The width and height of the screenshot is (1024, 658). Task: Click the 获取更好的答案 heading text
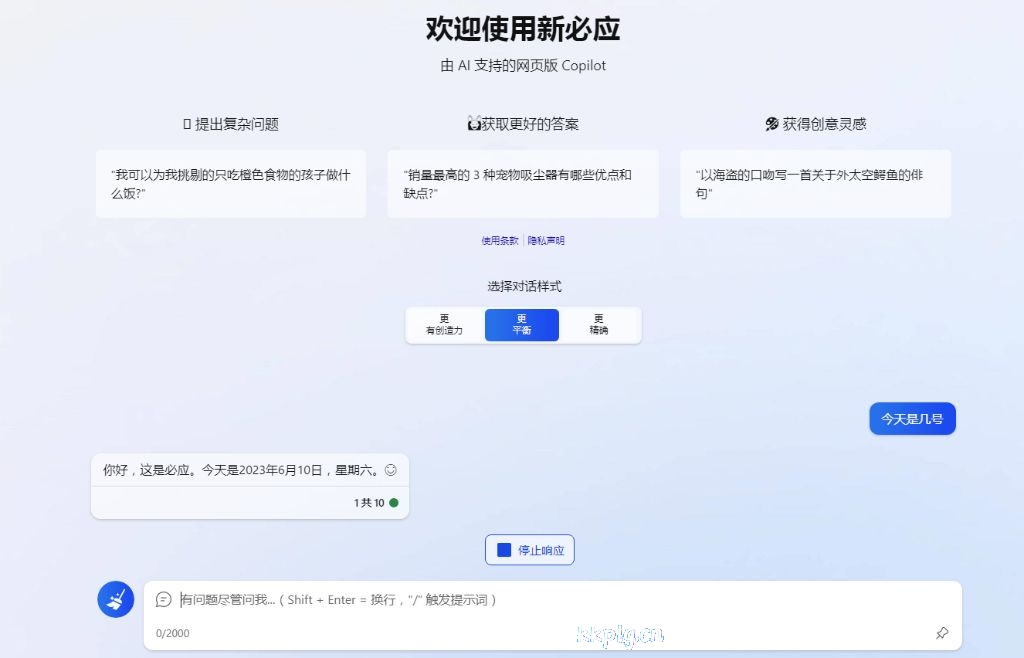click(x=530, y=124)
